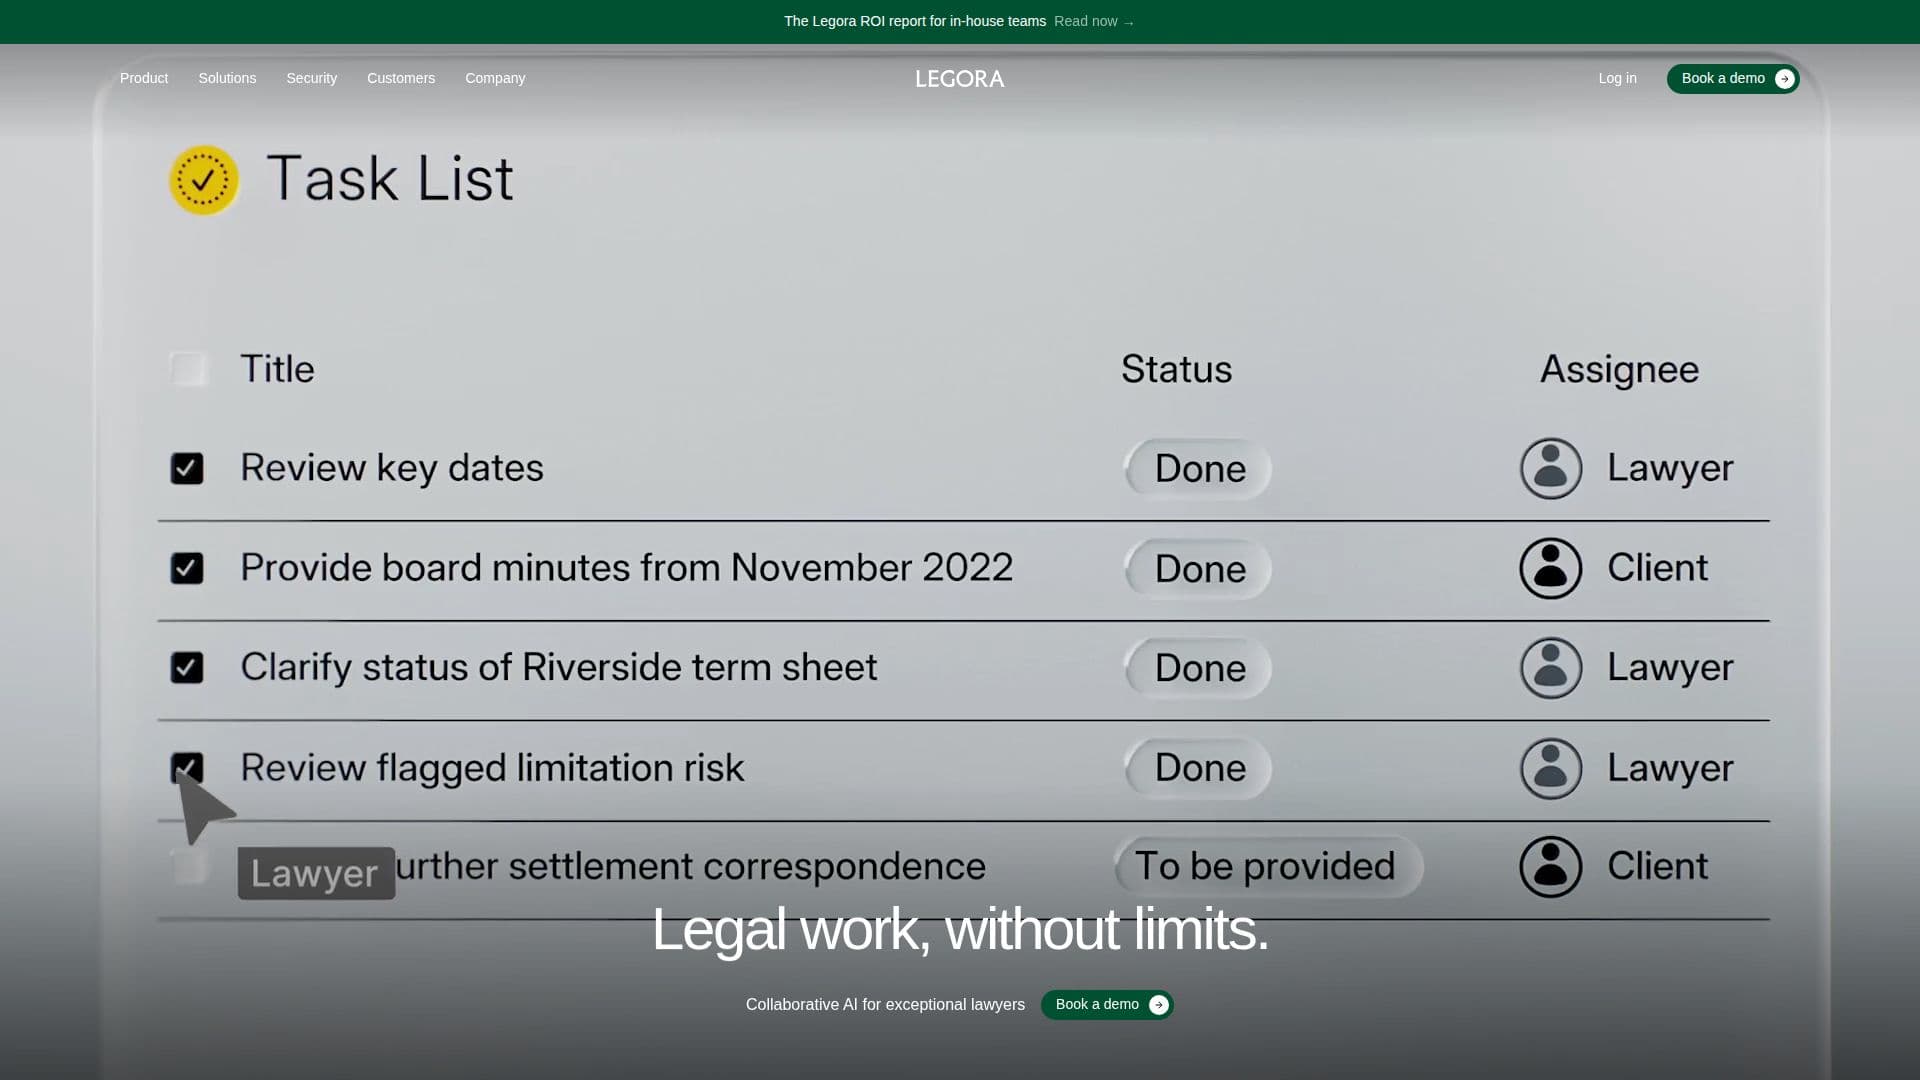
Task: Click the Title column header
Action: click(x=277, y=369)
